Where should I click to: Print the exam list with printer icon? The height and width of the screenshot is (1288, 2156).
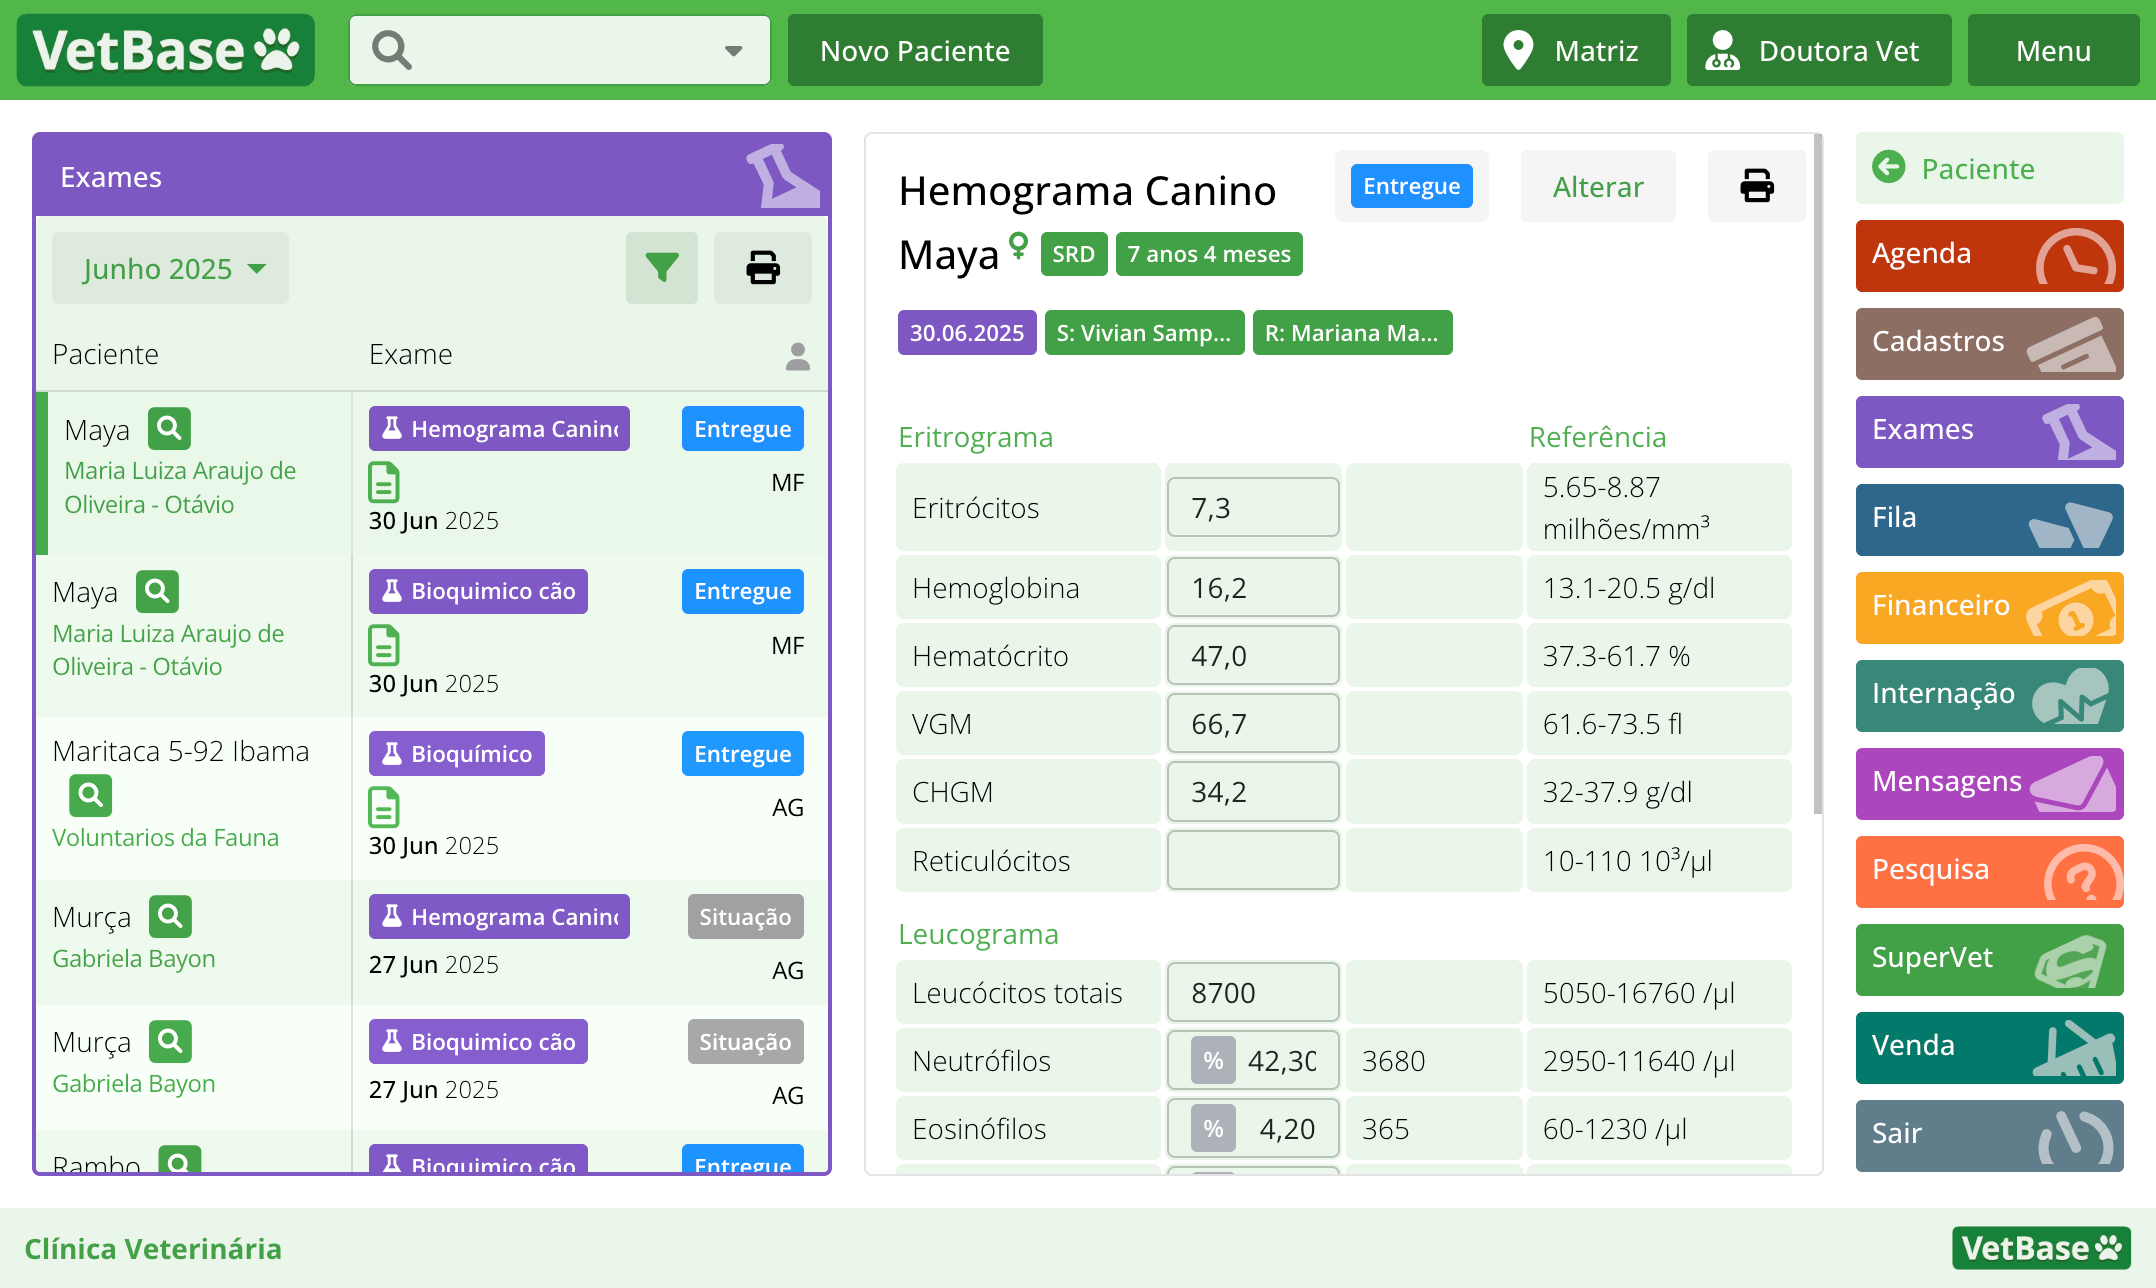(x=762, y=268)
